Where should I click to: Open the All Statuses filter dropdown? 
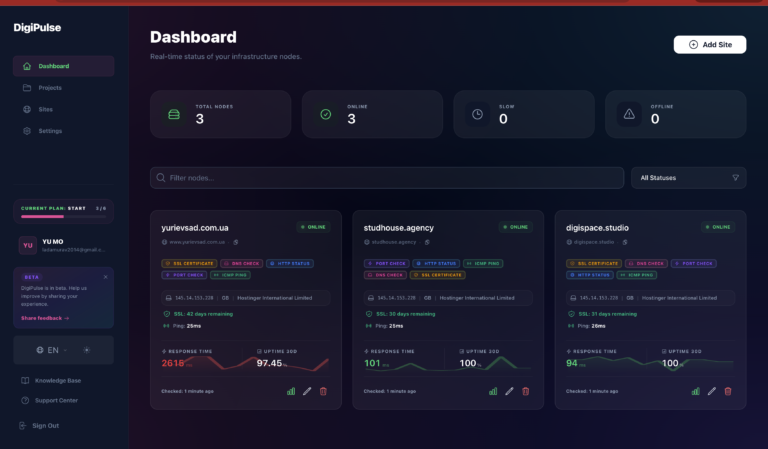(x=688, y=178)
